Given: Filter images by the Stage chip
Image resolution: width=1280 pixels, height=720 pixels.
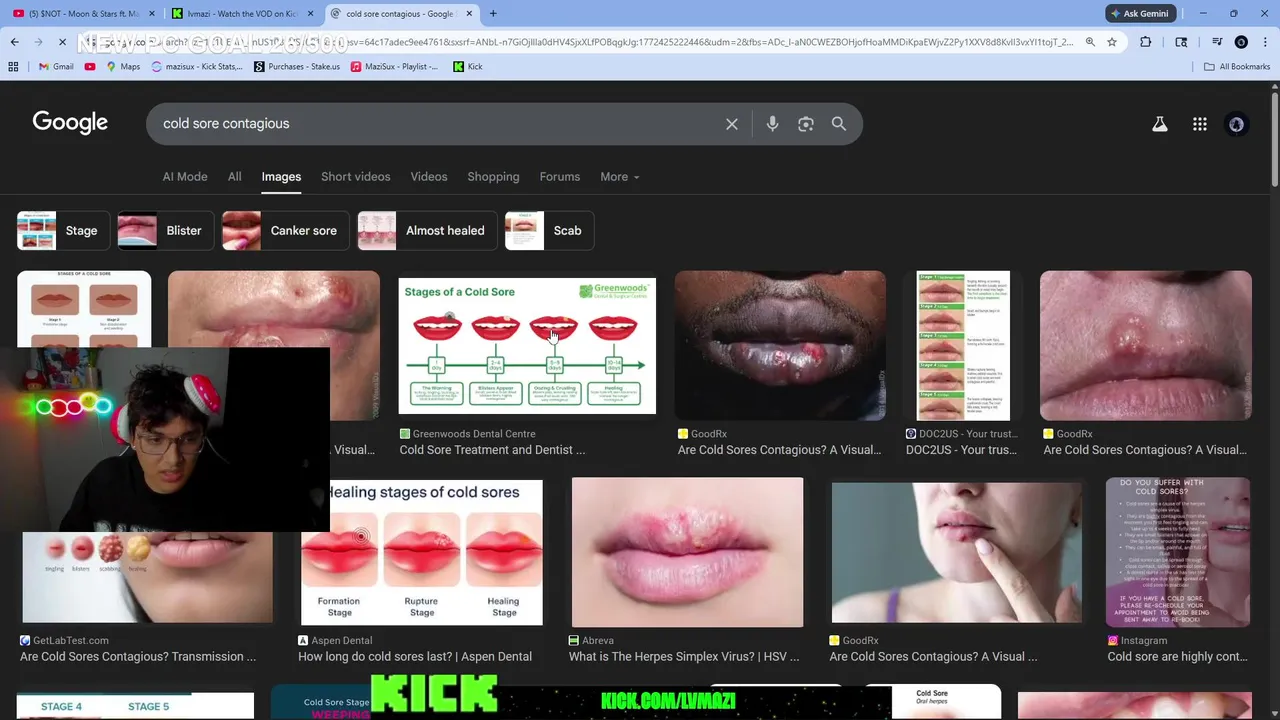Looking at the screenshot, I should (x=63, y=230).
